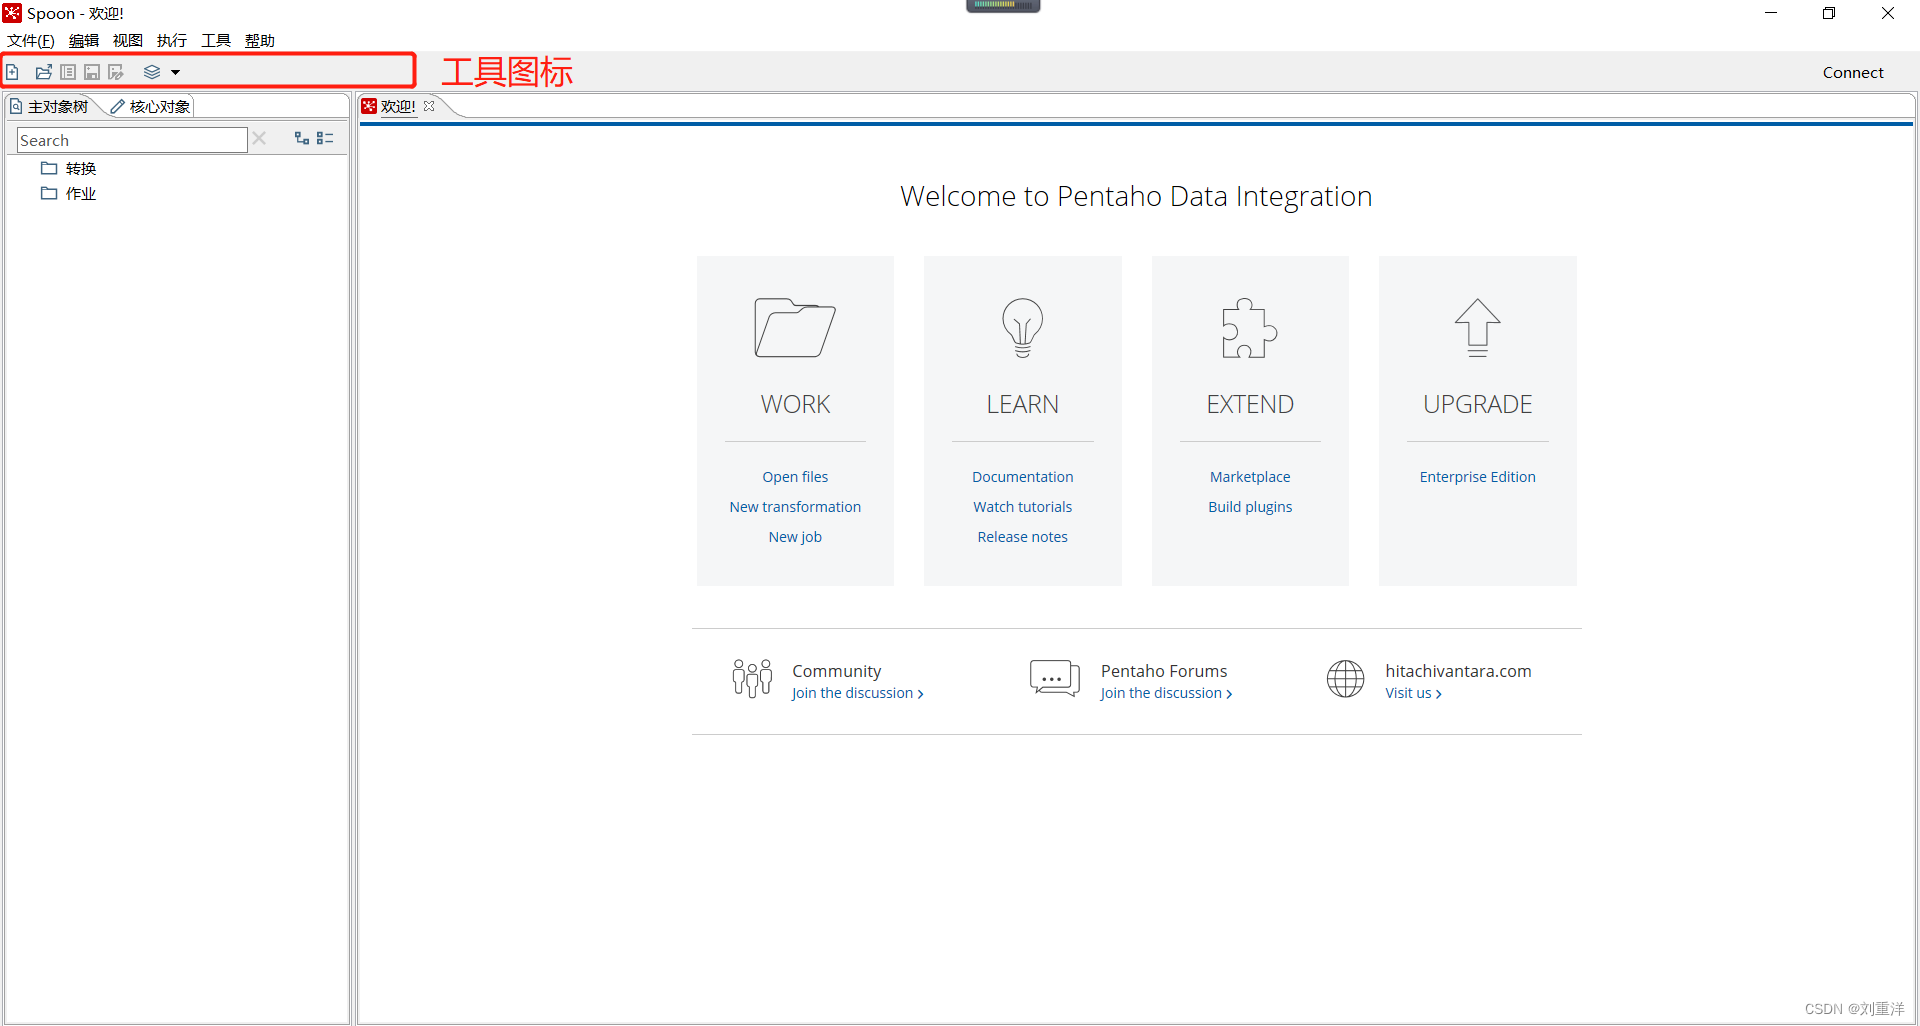1920x1026 pixels.
Task: Click the Visit us link
Action: [x=1413, y=693]
